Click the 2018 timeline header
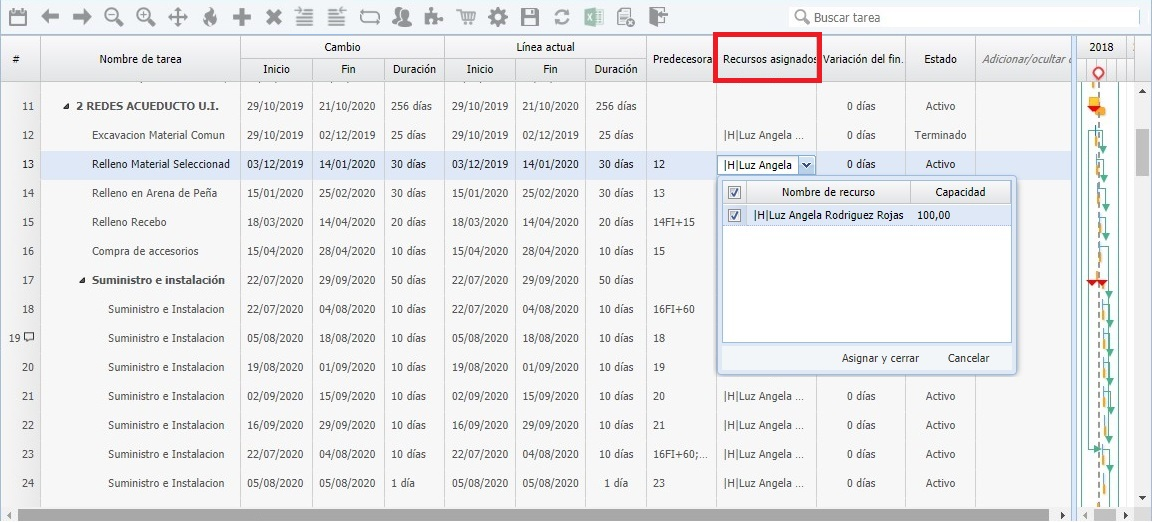The image size is (1152, 522). tap(1101, 47)
